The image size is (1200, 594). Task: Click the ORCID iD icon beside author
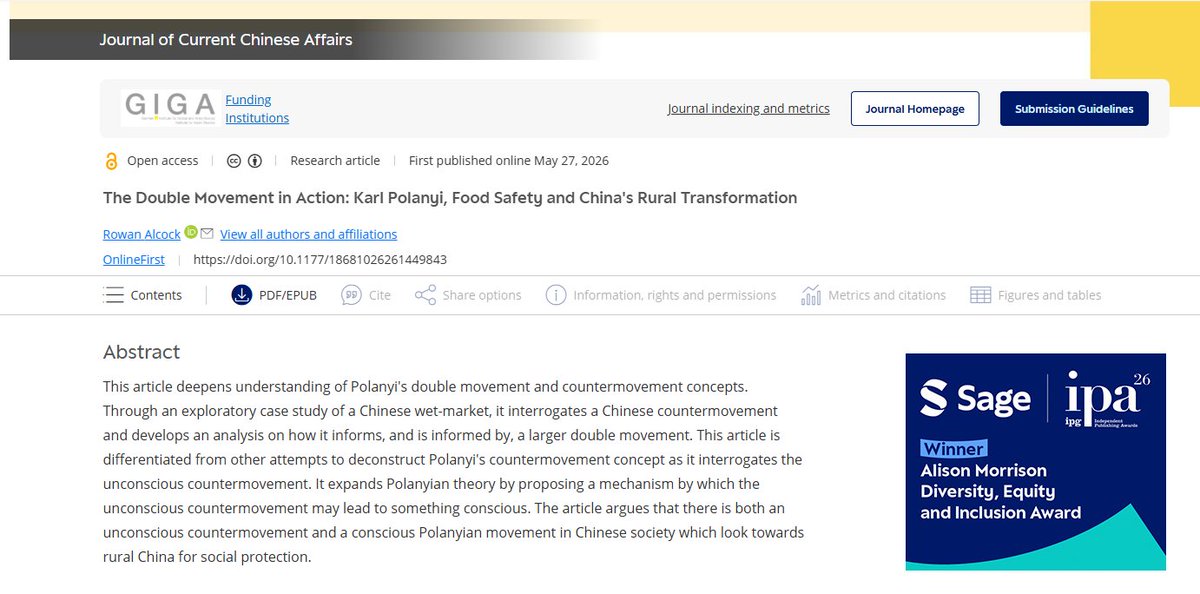coord(191,232)
